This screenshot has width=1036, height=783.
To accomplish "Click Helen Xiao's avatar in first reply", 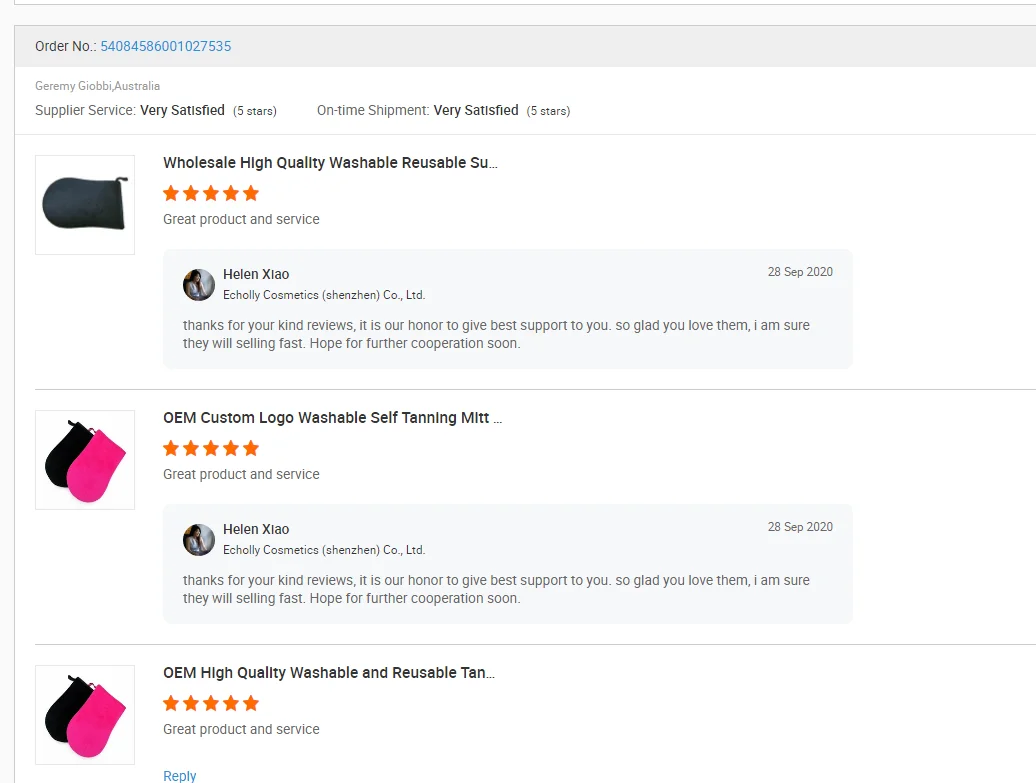I will pyautogui.click(x=199, y=285).
